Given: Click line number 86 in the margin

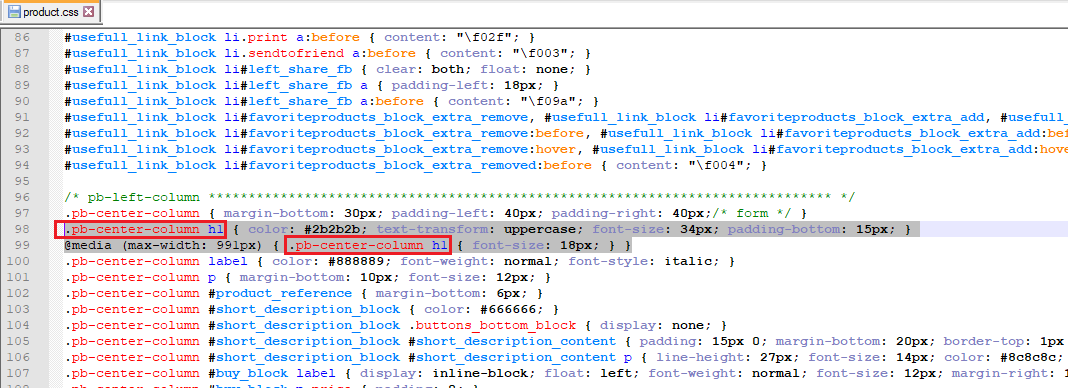Looking at the screenshot, I should (22, 37).
